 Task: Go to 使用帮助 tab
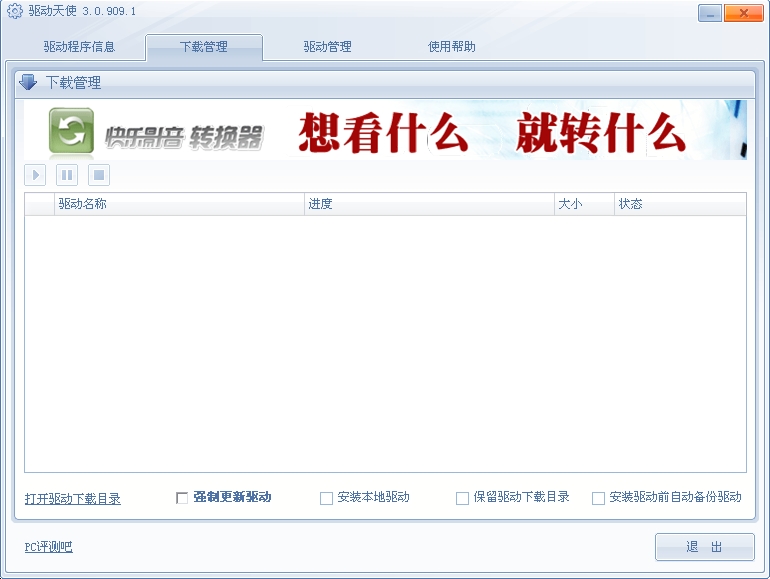tap(451, 47)
